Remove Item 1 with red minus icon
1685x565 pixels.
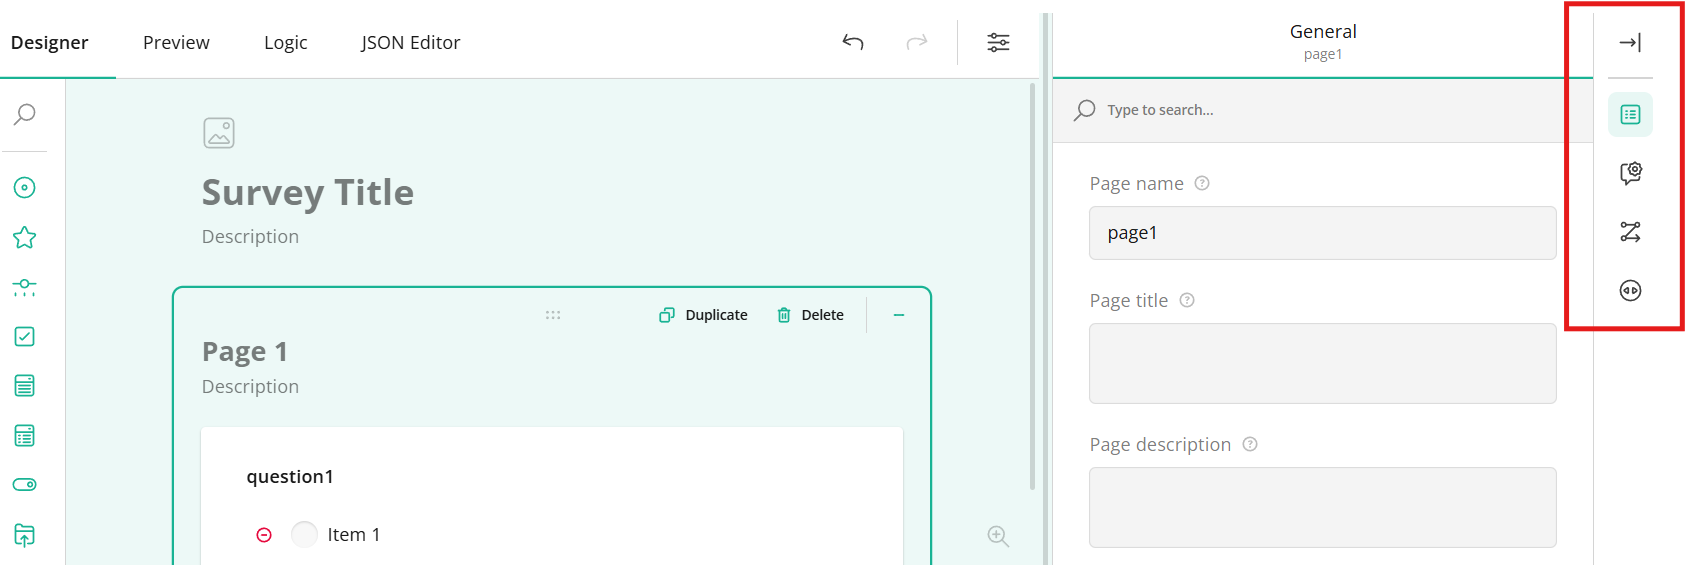coord(264,535)
